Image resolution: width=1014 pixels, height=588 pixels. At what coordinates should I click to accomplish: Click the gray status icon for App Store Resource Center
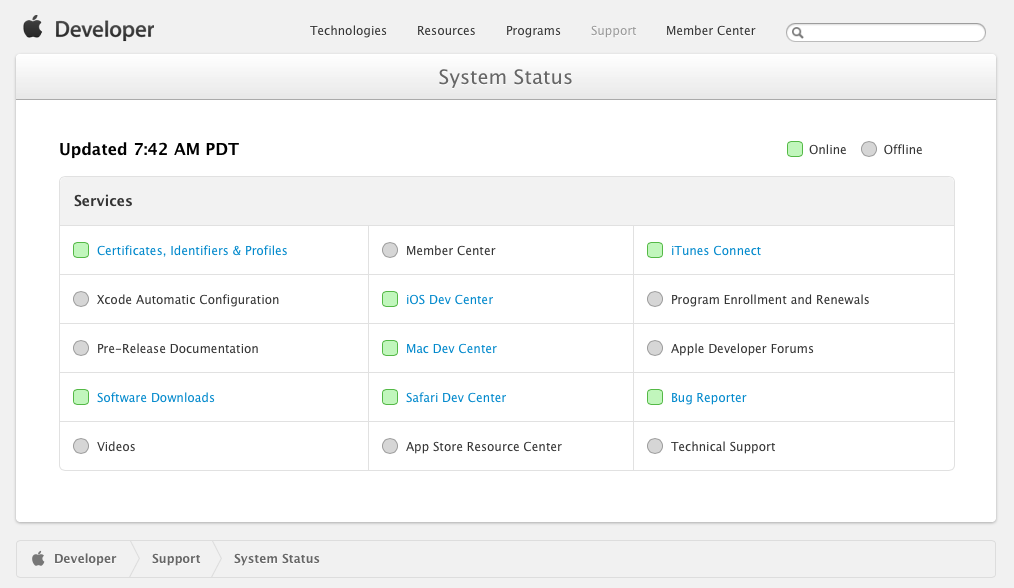pyautogui.click(x=390, y=446)
